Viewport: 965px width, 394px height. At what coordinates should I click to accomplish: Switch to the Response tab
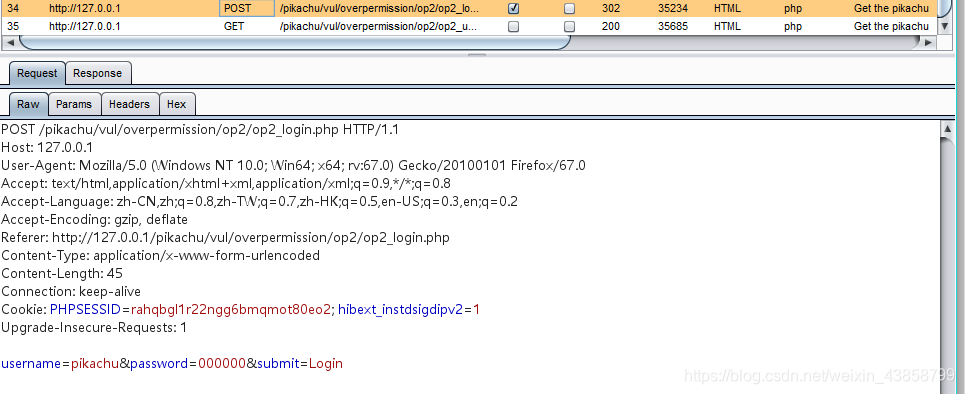pos(97,73)
